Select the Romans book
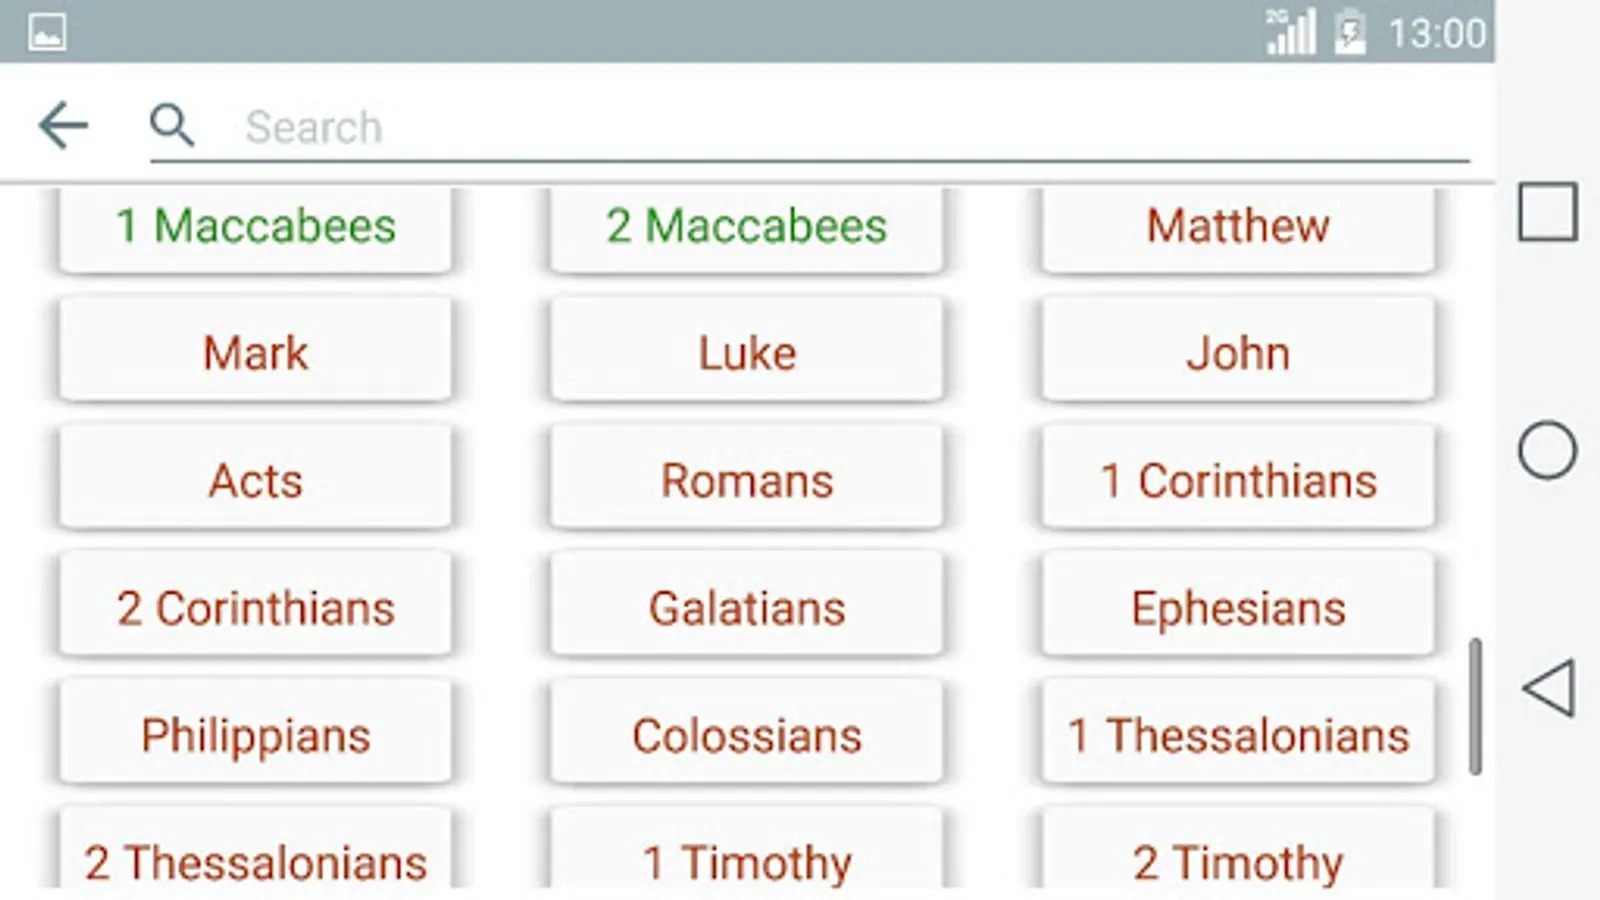This screenshot has width=1600, height=900. 747,480
